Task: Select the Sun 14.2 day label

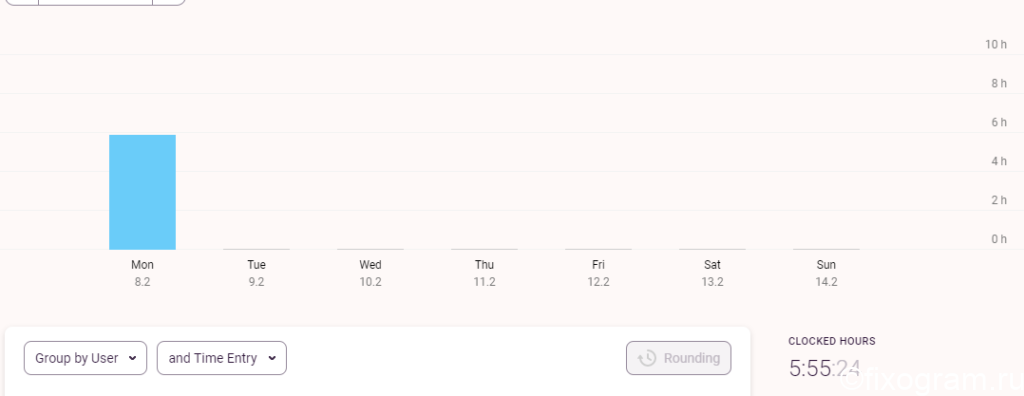Action: pos(826,273)
